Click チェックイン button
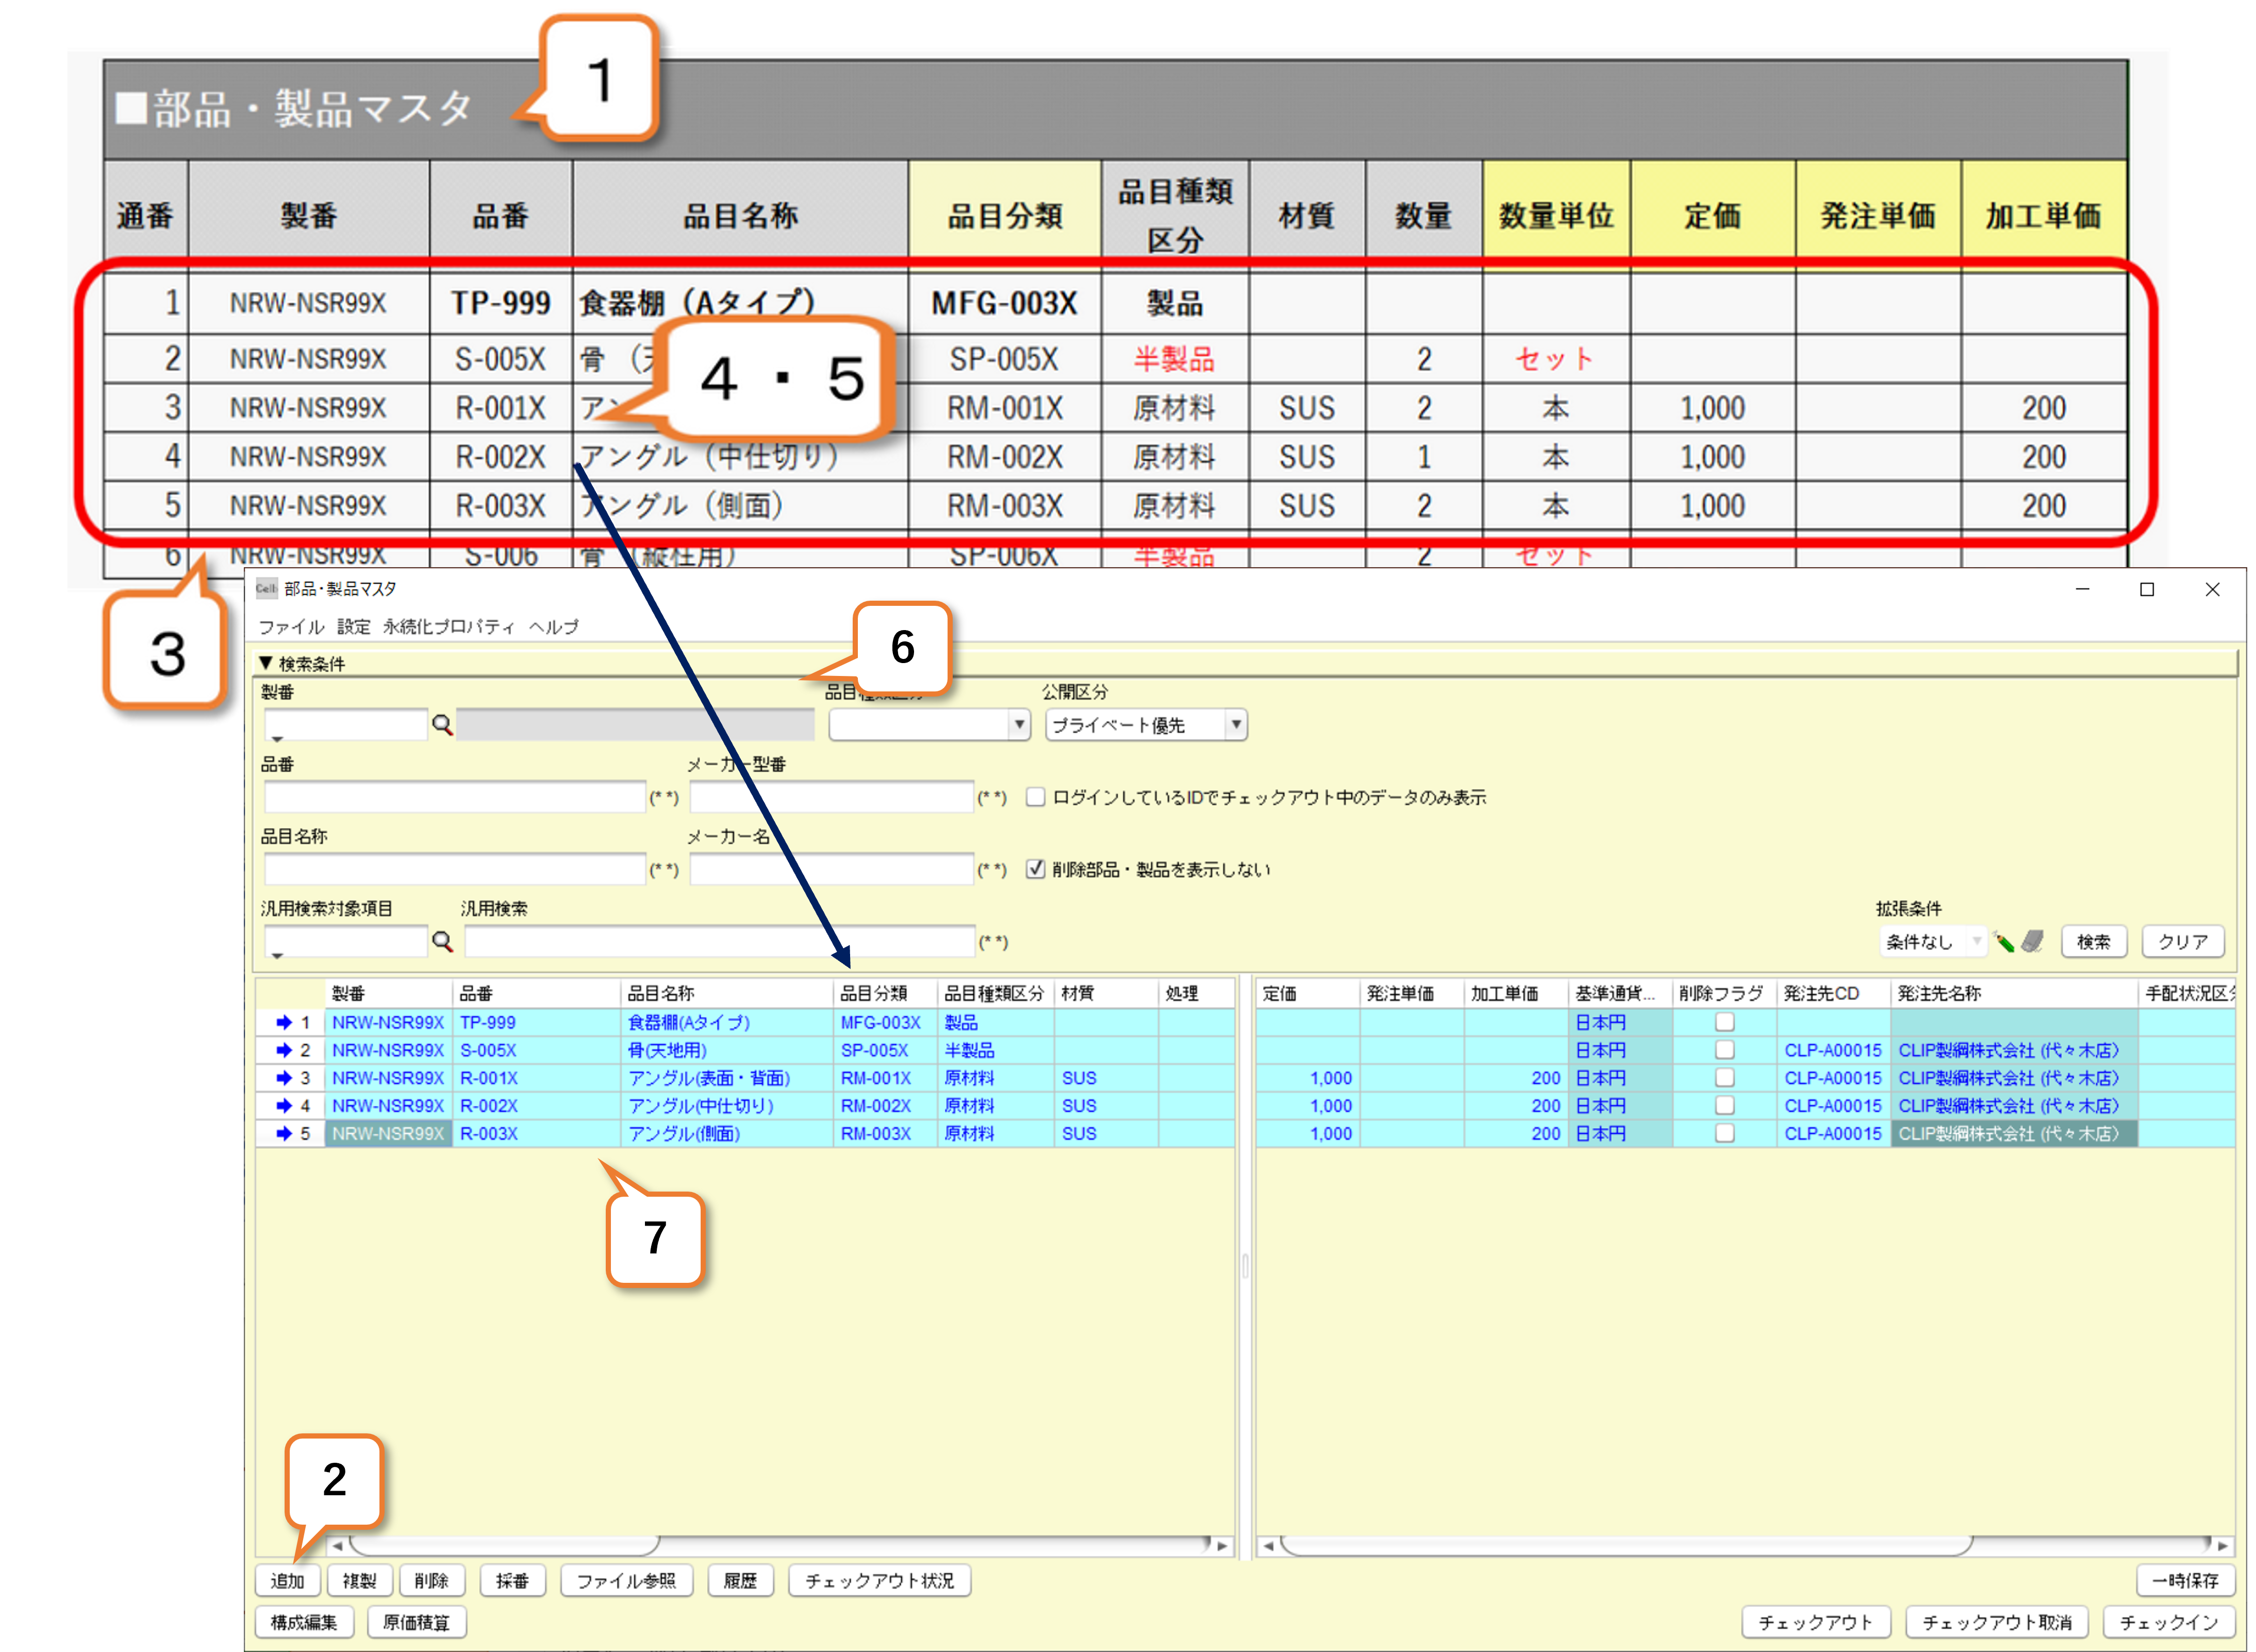The height and width of the screenshot is (1652, 2256). click(2169, 1623)
